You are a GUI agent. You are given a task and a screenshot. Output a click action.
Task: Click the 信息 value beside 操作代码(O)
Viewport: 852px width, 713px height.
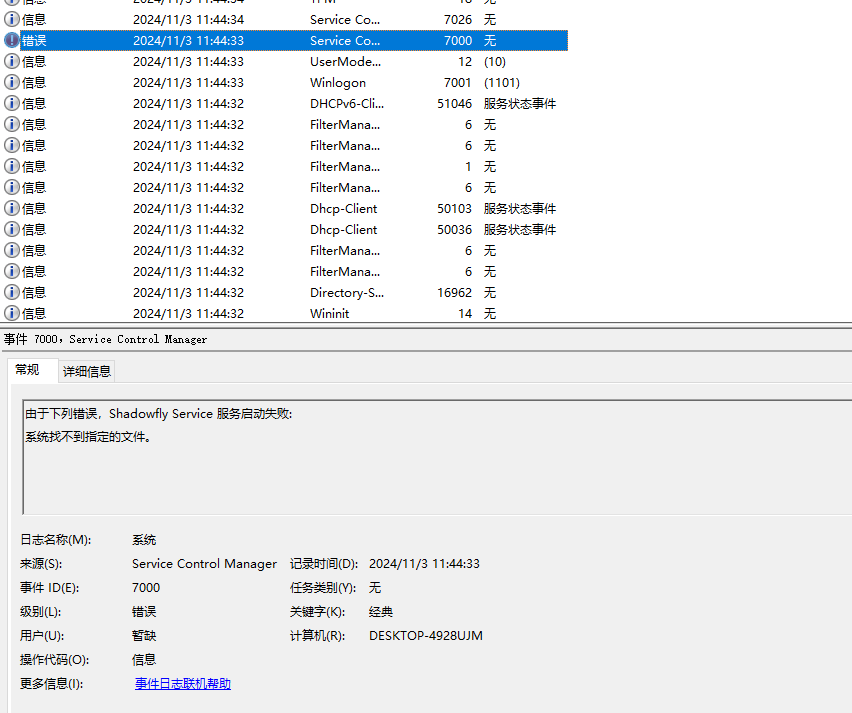click(x=144, y=659)
